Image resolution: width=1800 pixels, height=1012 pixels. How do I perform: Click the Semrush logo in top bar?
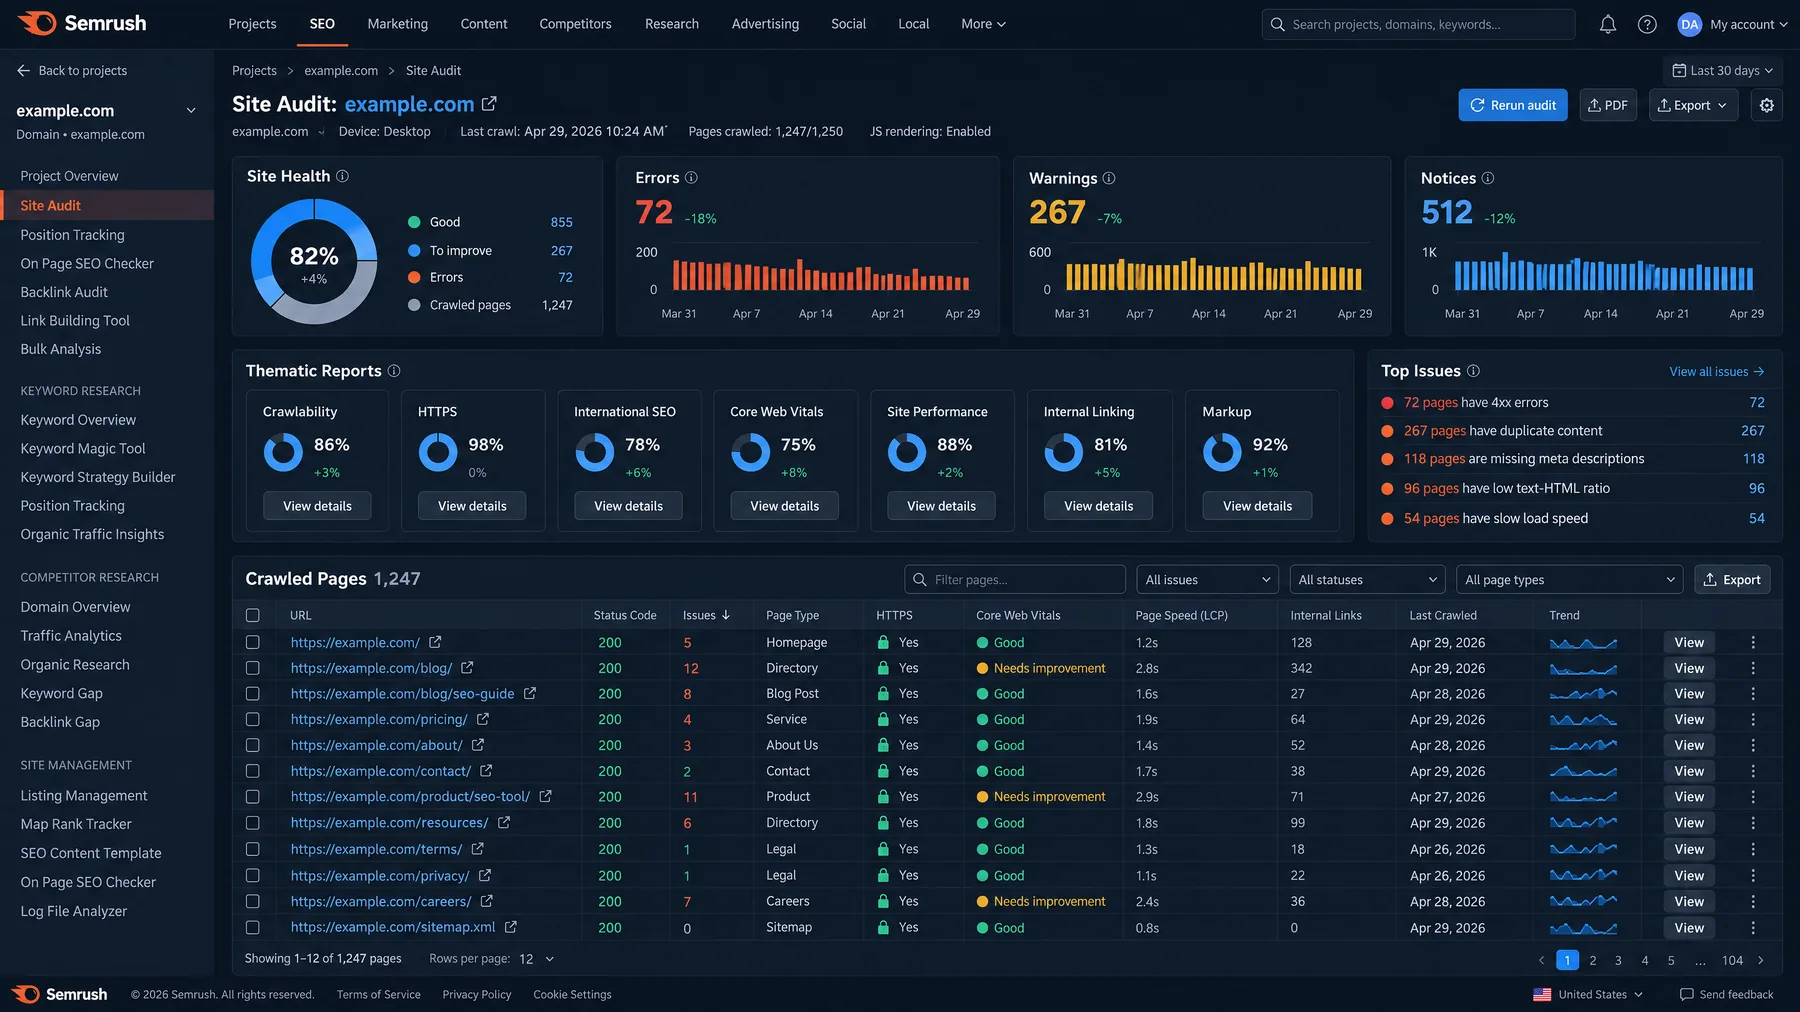82,23
